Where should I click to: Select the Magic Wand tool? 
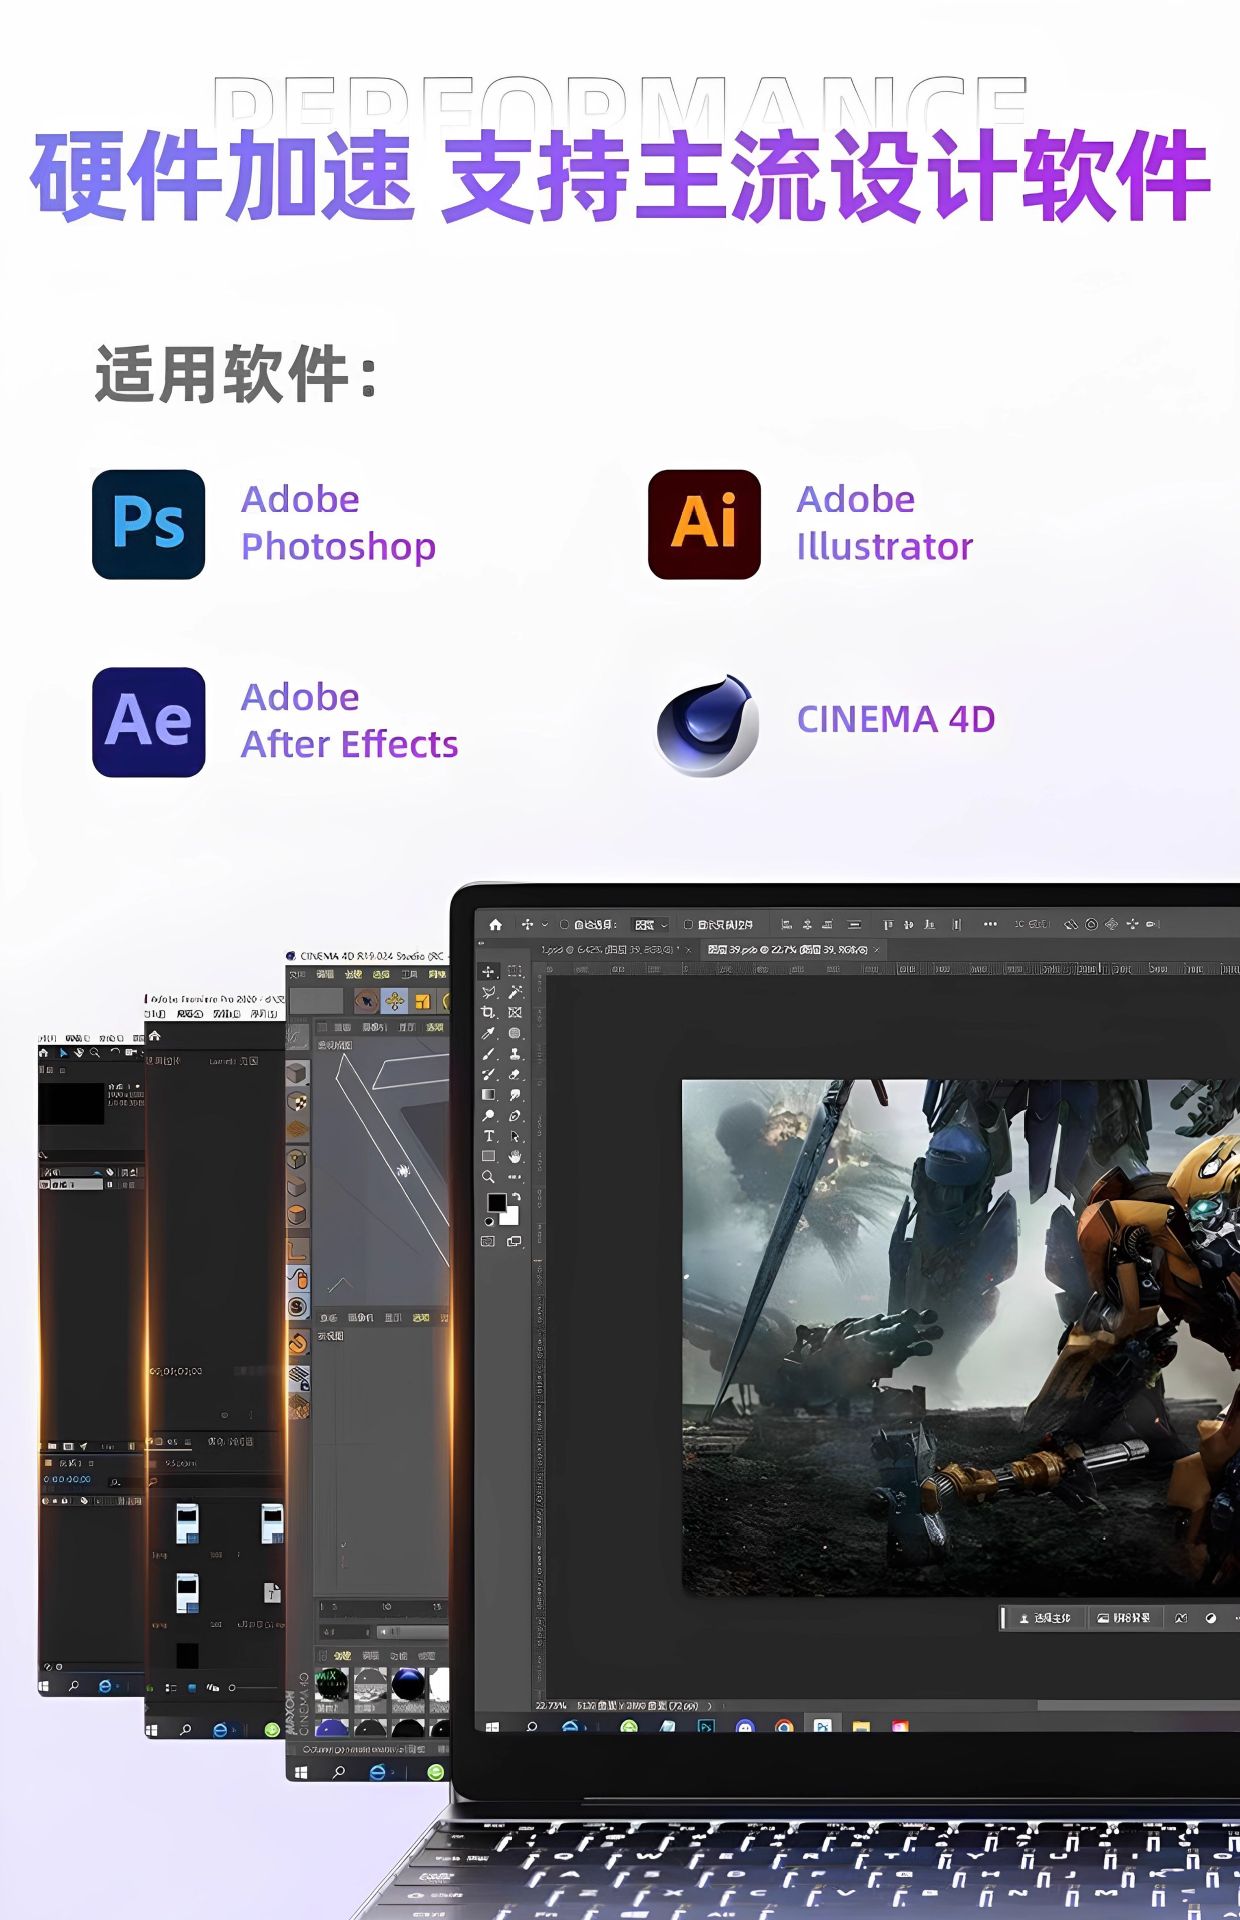(515, 991)
